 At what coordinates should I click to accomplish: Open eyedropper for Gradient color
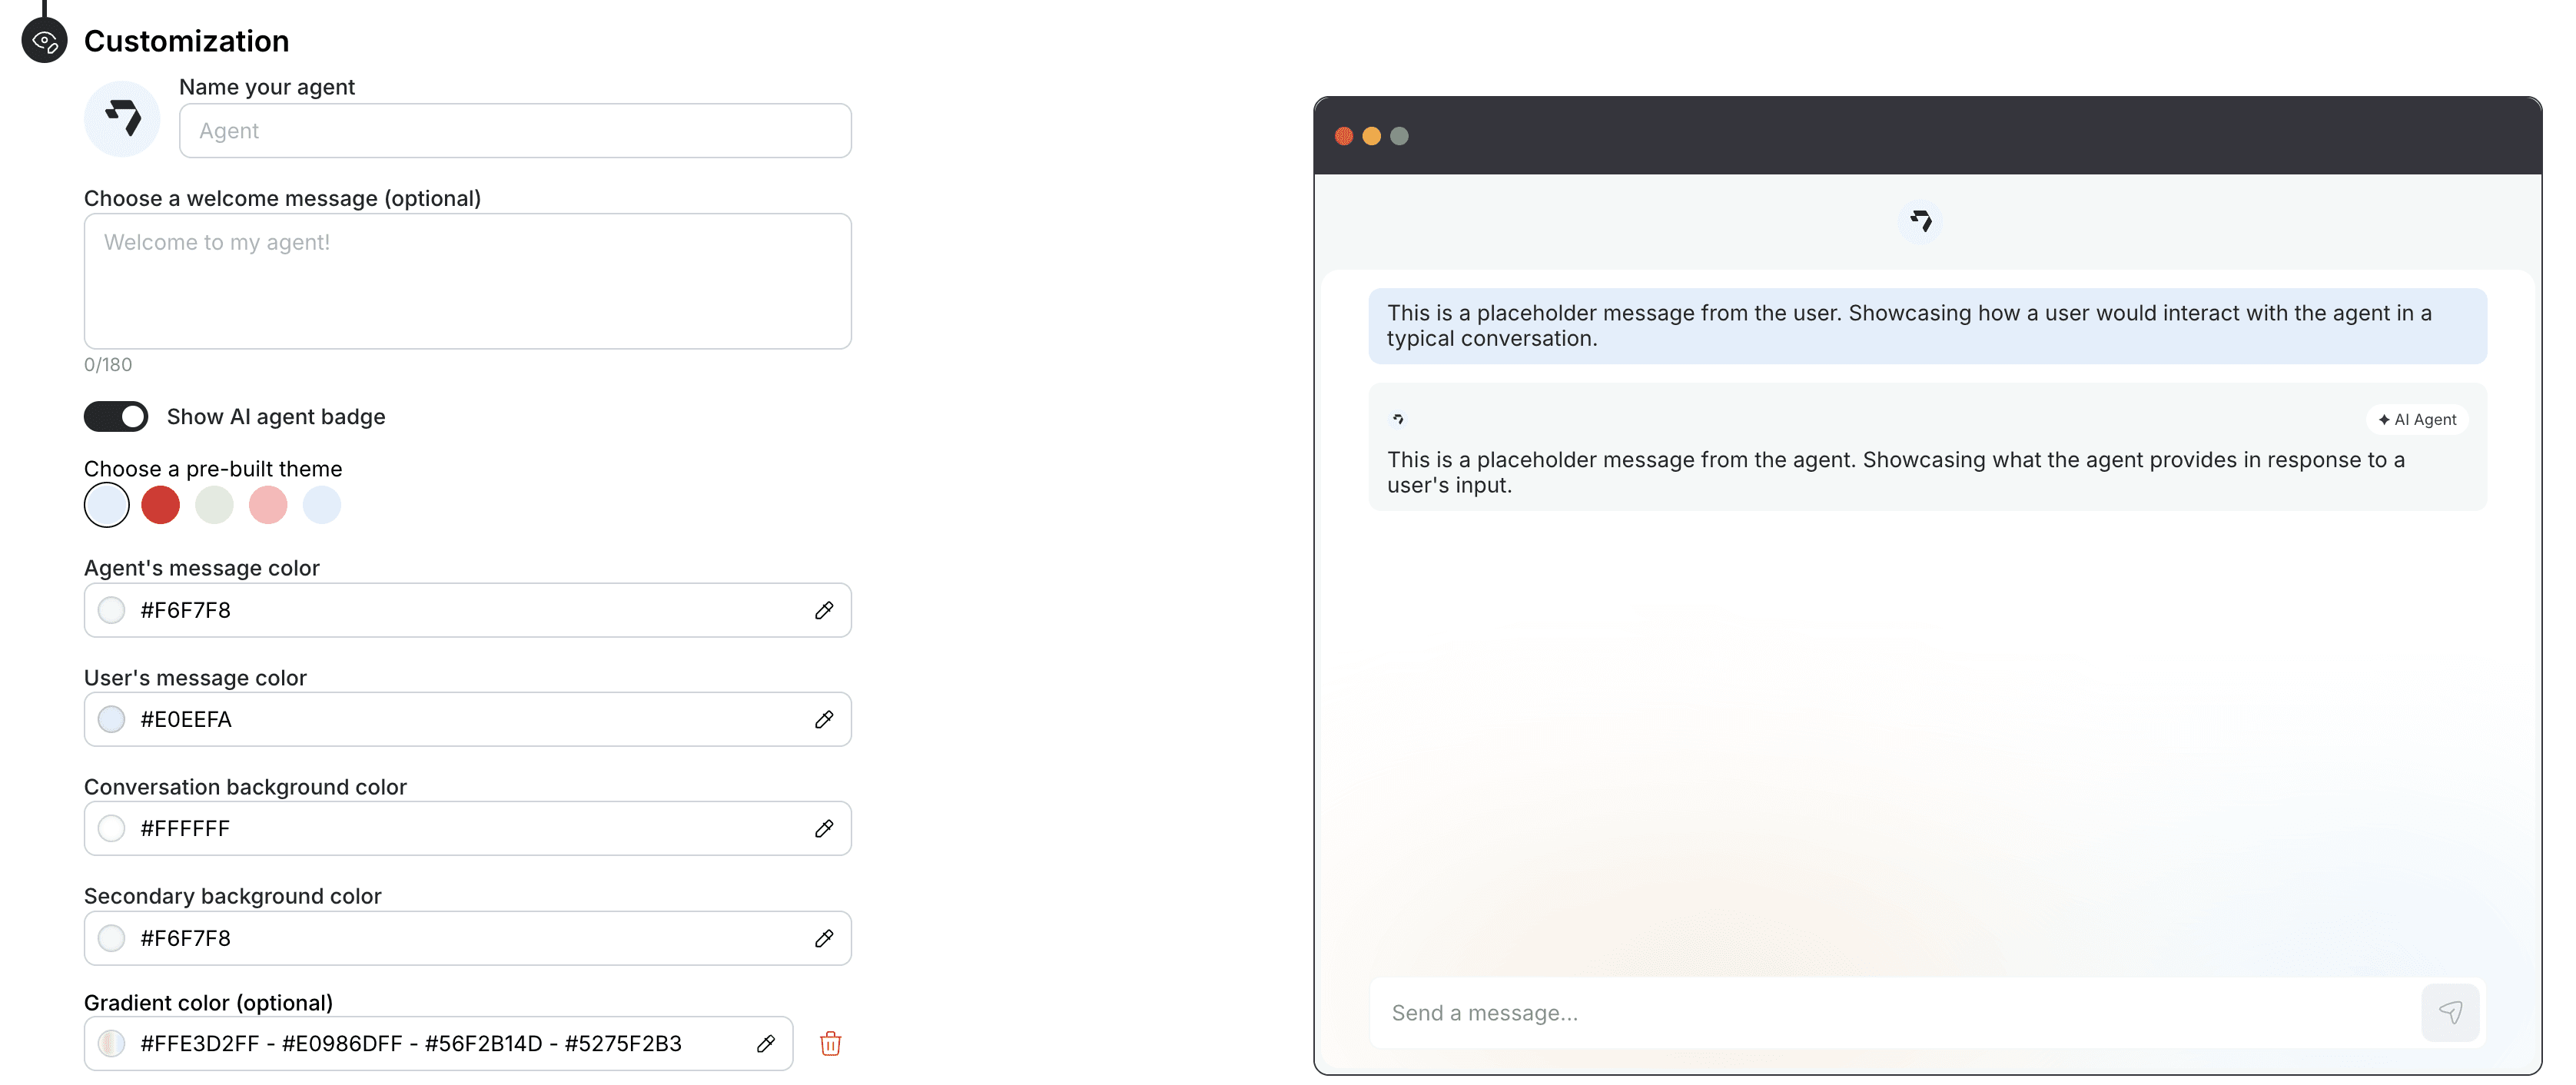[766, 1043]
